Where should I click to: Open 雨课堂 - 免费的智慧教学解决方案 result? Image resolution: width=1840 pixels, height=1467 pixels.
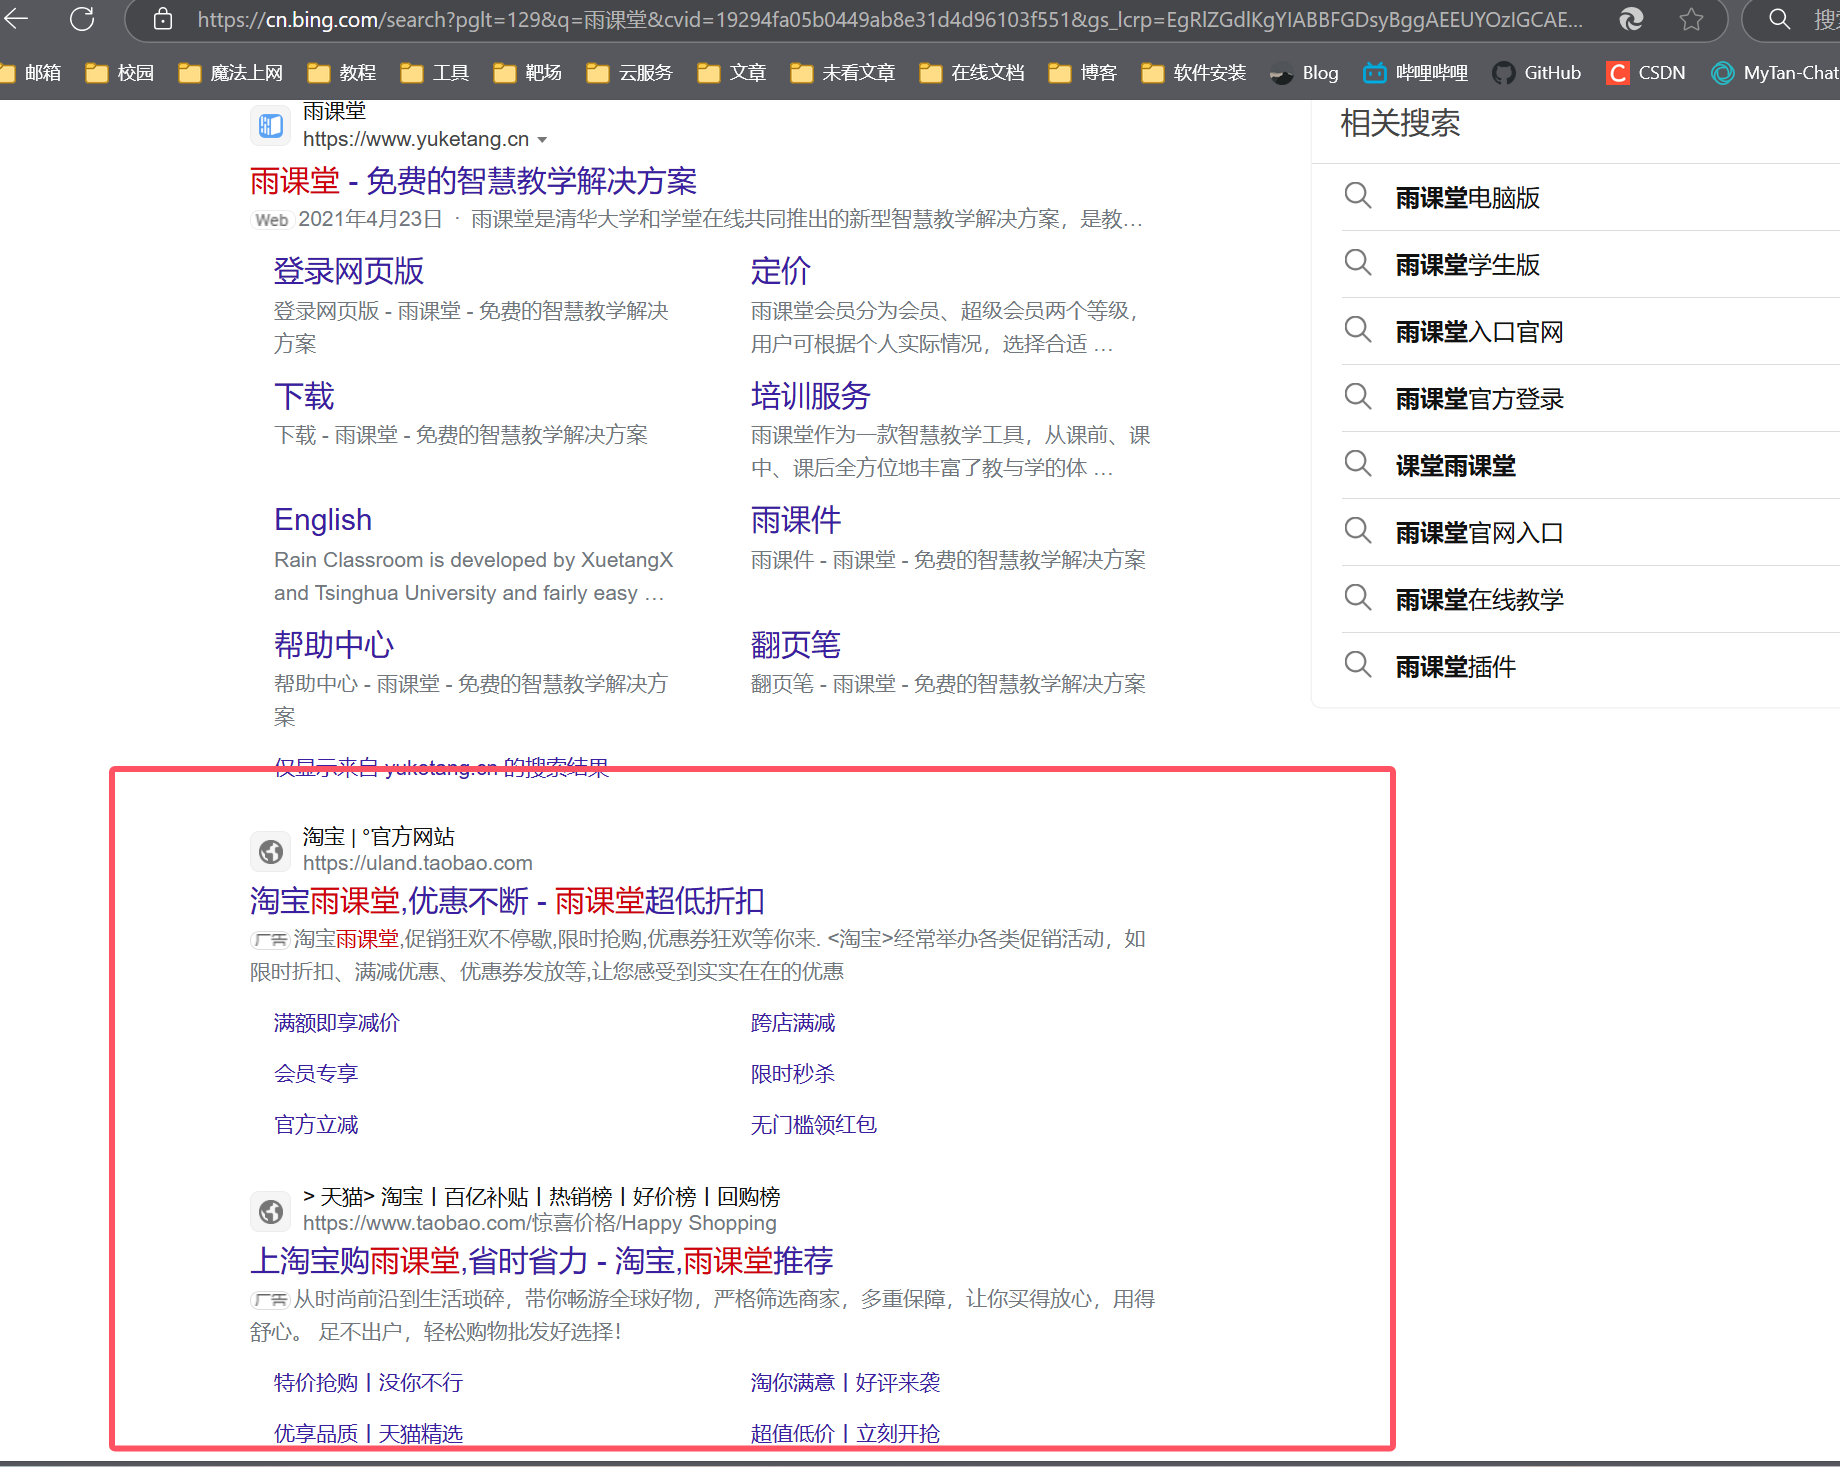(473, 181)
